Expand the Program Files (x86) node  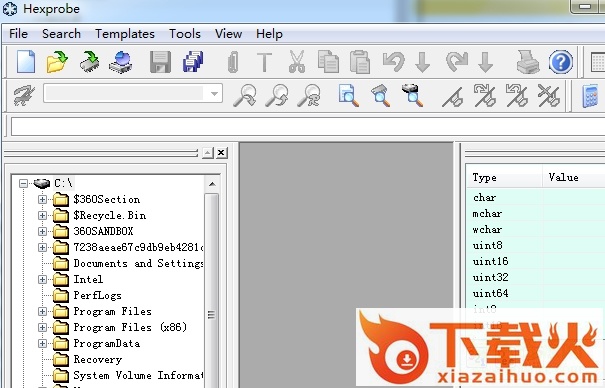42,327
